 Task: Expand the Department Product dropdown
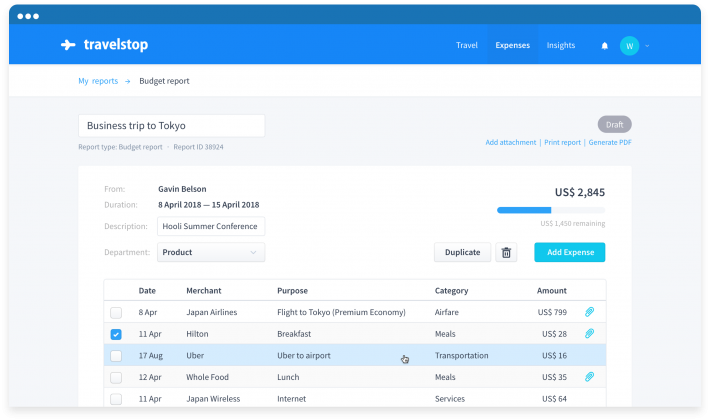pyautogui.click(x=211, y=253)
